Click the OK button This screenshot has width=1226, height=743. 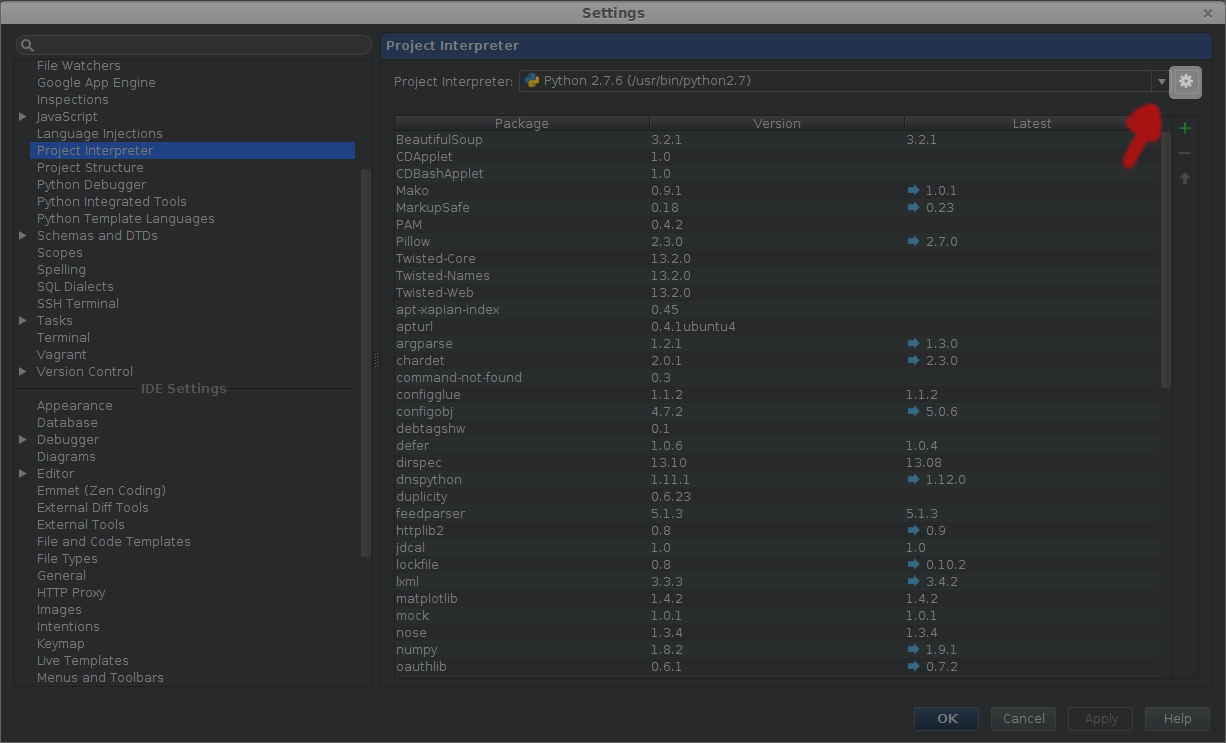coord(947,718)
